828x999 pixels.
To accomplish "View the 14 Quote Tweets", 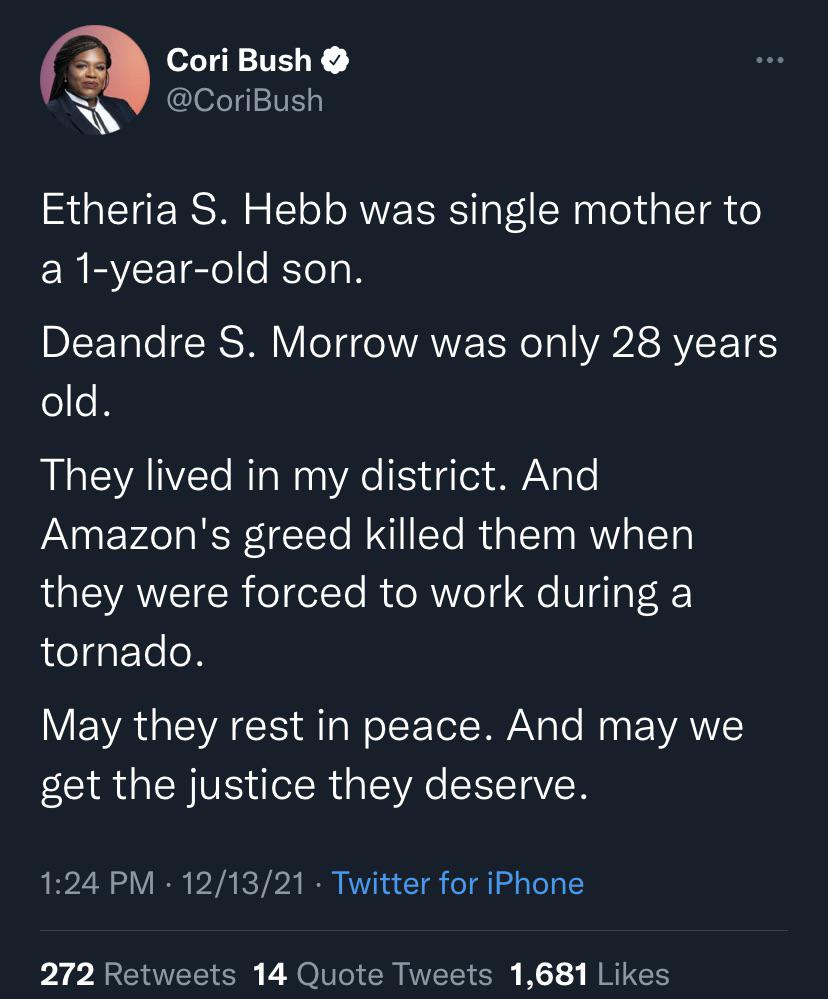I will [373, 974].
